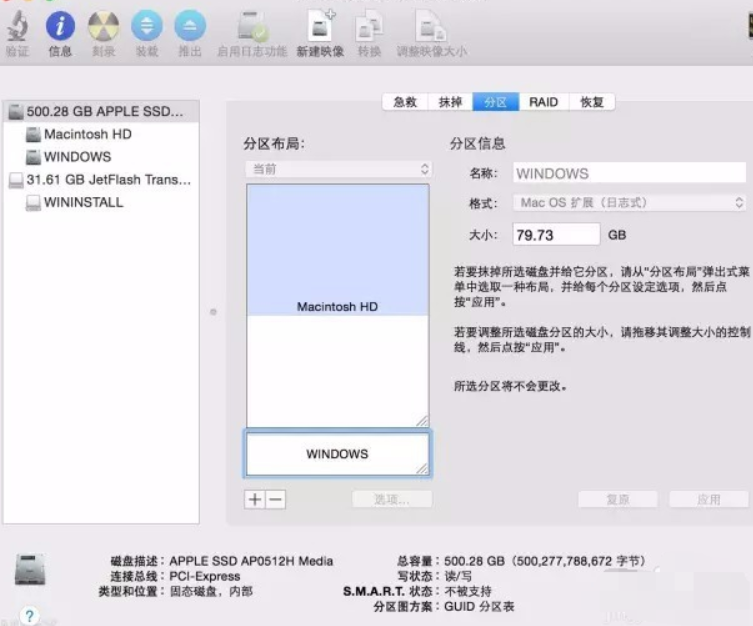The image size is (753, 626).
Task: Click the sidebar divider grab dot
Action: [213, 312]
